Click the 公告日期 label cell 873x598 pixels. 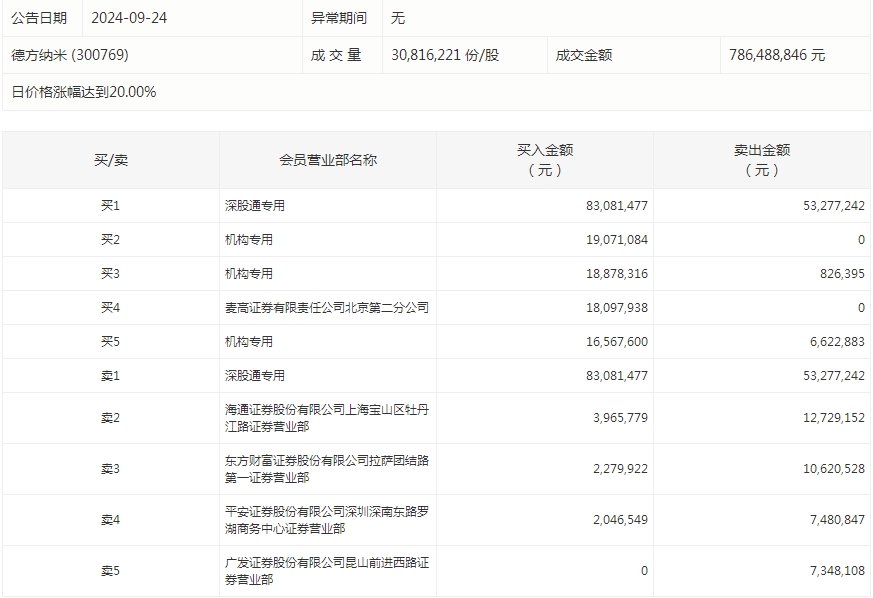[x=39, y=18]
